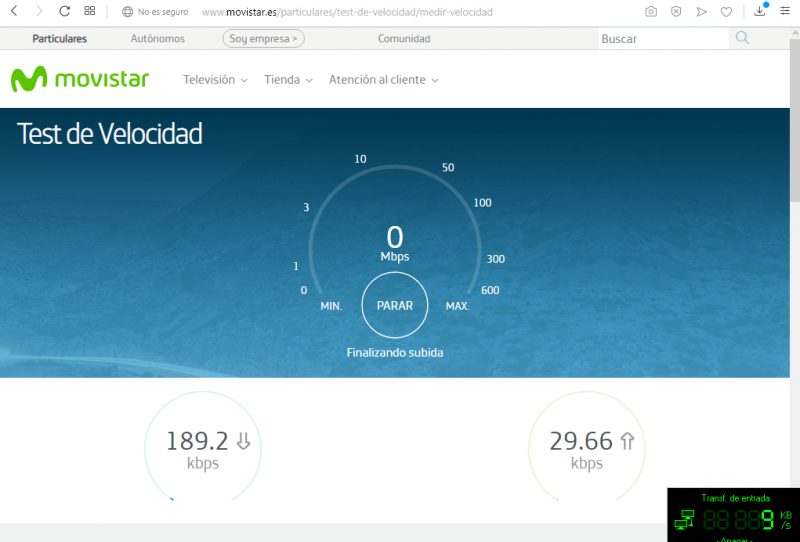Click the 'Finalizando subida' status text
Image resolution: width=800 pixels, height=542 pixels.
[395, 353]
